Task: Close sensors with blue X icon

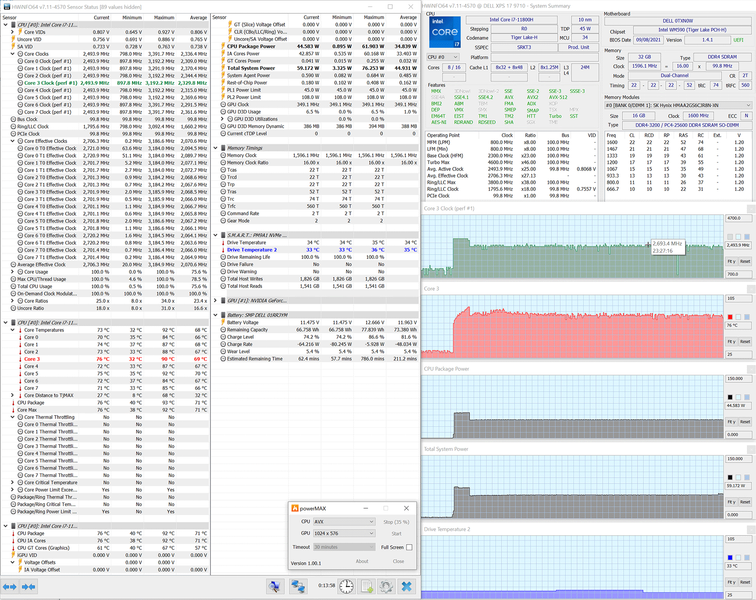Action: (x=407, y=586)
